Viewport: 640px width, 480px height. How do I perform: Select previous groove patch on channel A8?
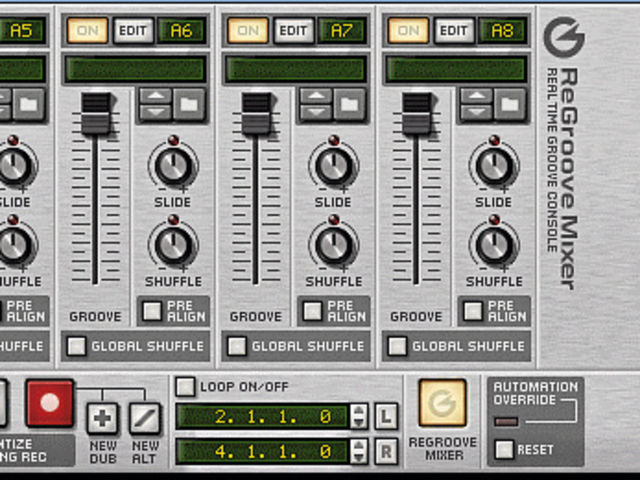pyautogui.click(x=476, y=97)
